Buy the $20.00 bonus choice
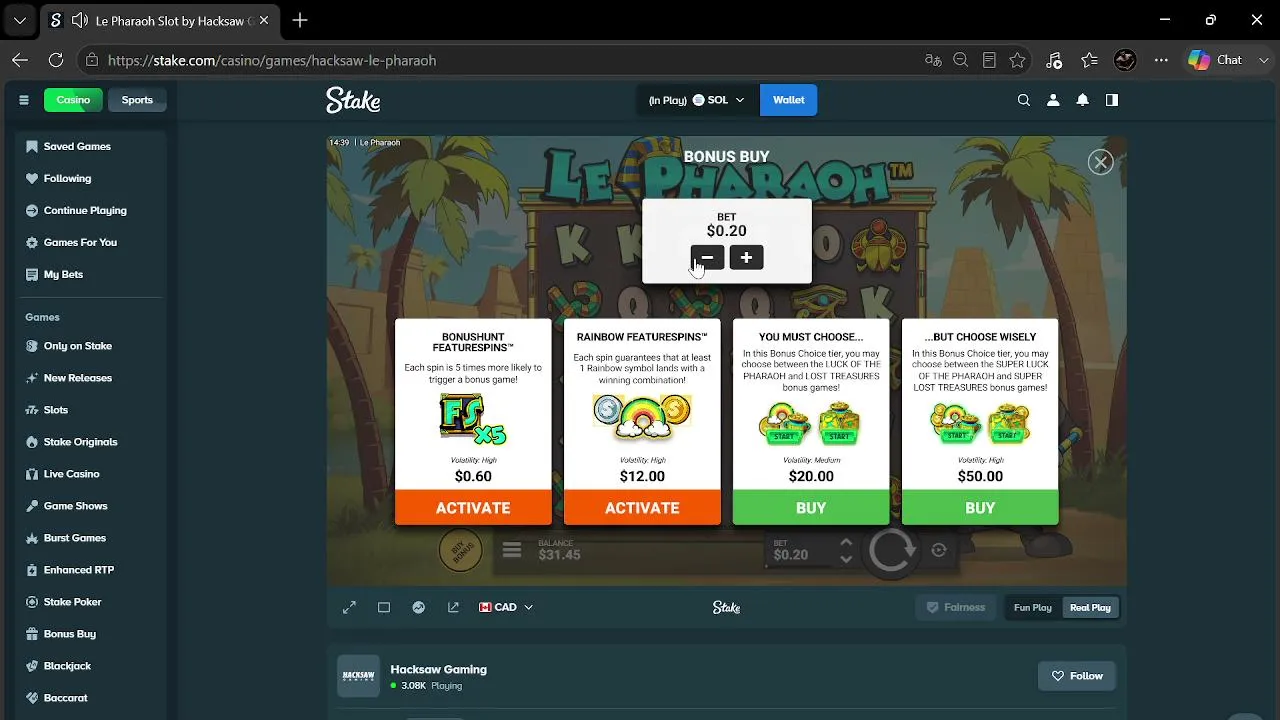Viewport: 1280px width, 720px height. pyautogui.click(x=811, y=507)
